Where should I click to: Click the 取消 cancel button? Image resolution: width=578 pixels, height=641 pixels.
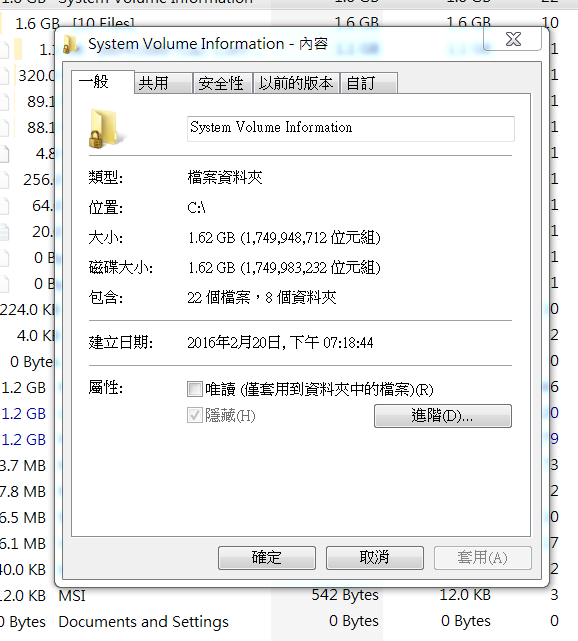pos(375,558)
